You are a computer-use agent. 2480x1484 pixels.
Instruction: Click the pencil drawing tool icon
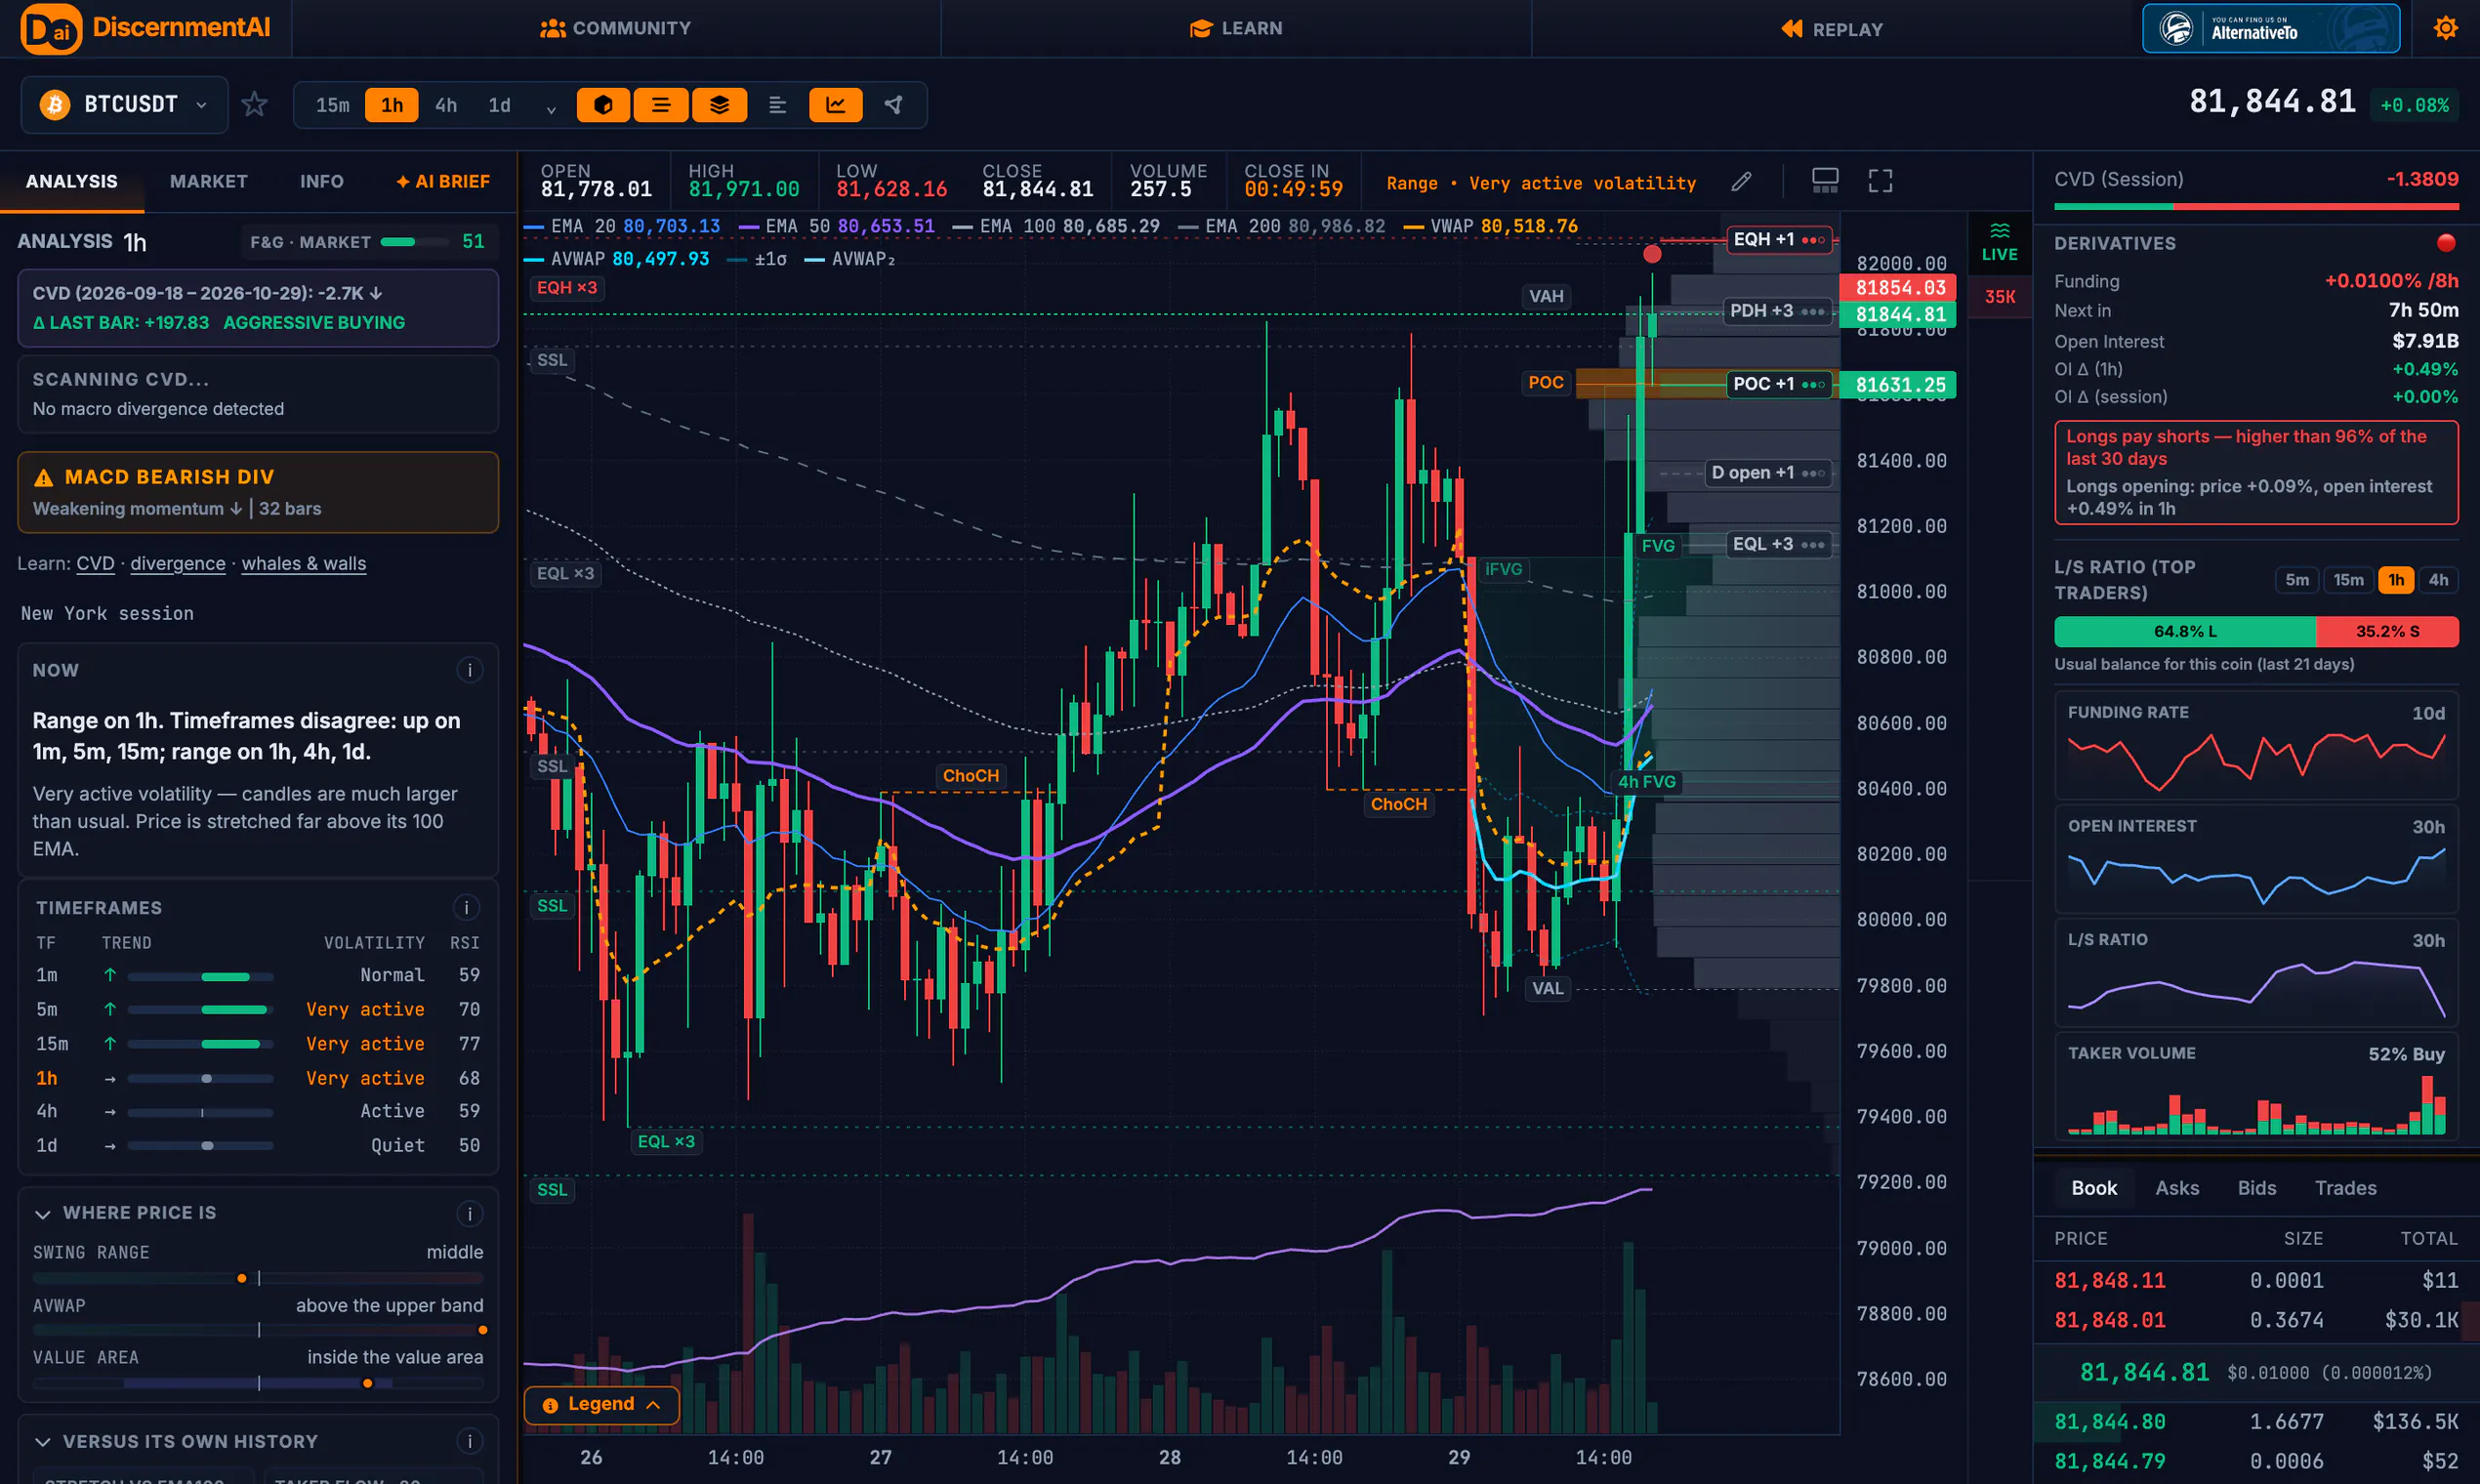click(1741, 181)
